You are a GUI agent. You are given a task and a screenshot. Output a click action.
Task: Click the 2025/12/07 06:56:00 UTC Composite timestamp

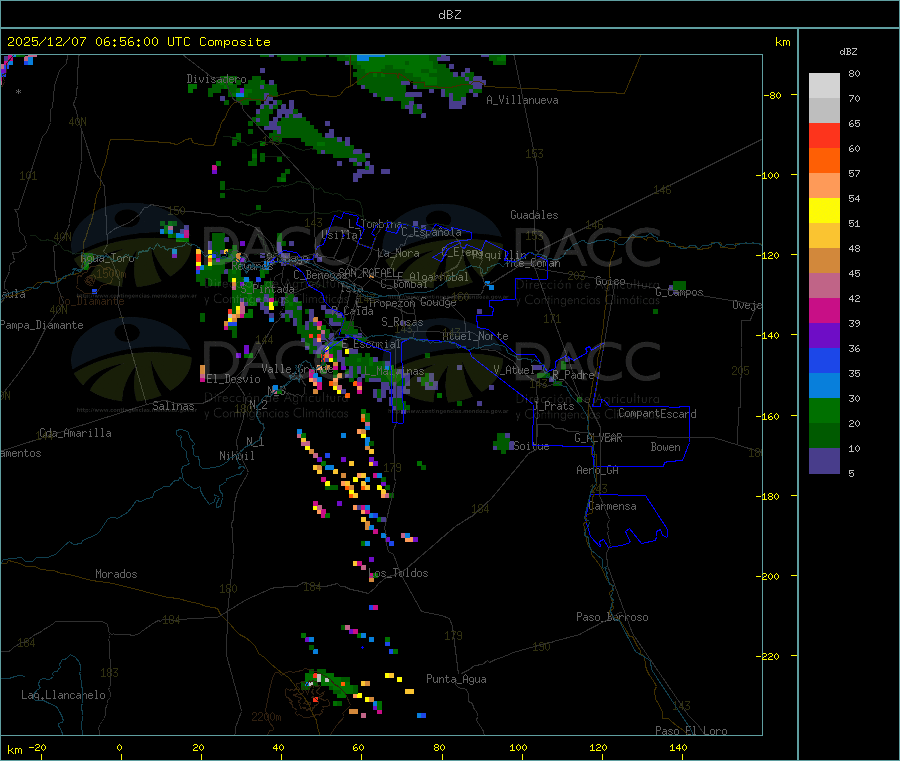pyautogui.click(x=138, y=42)
